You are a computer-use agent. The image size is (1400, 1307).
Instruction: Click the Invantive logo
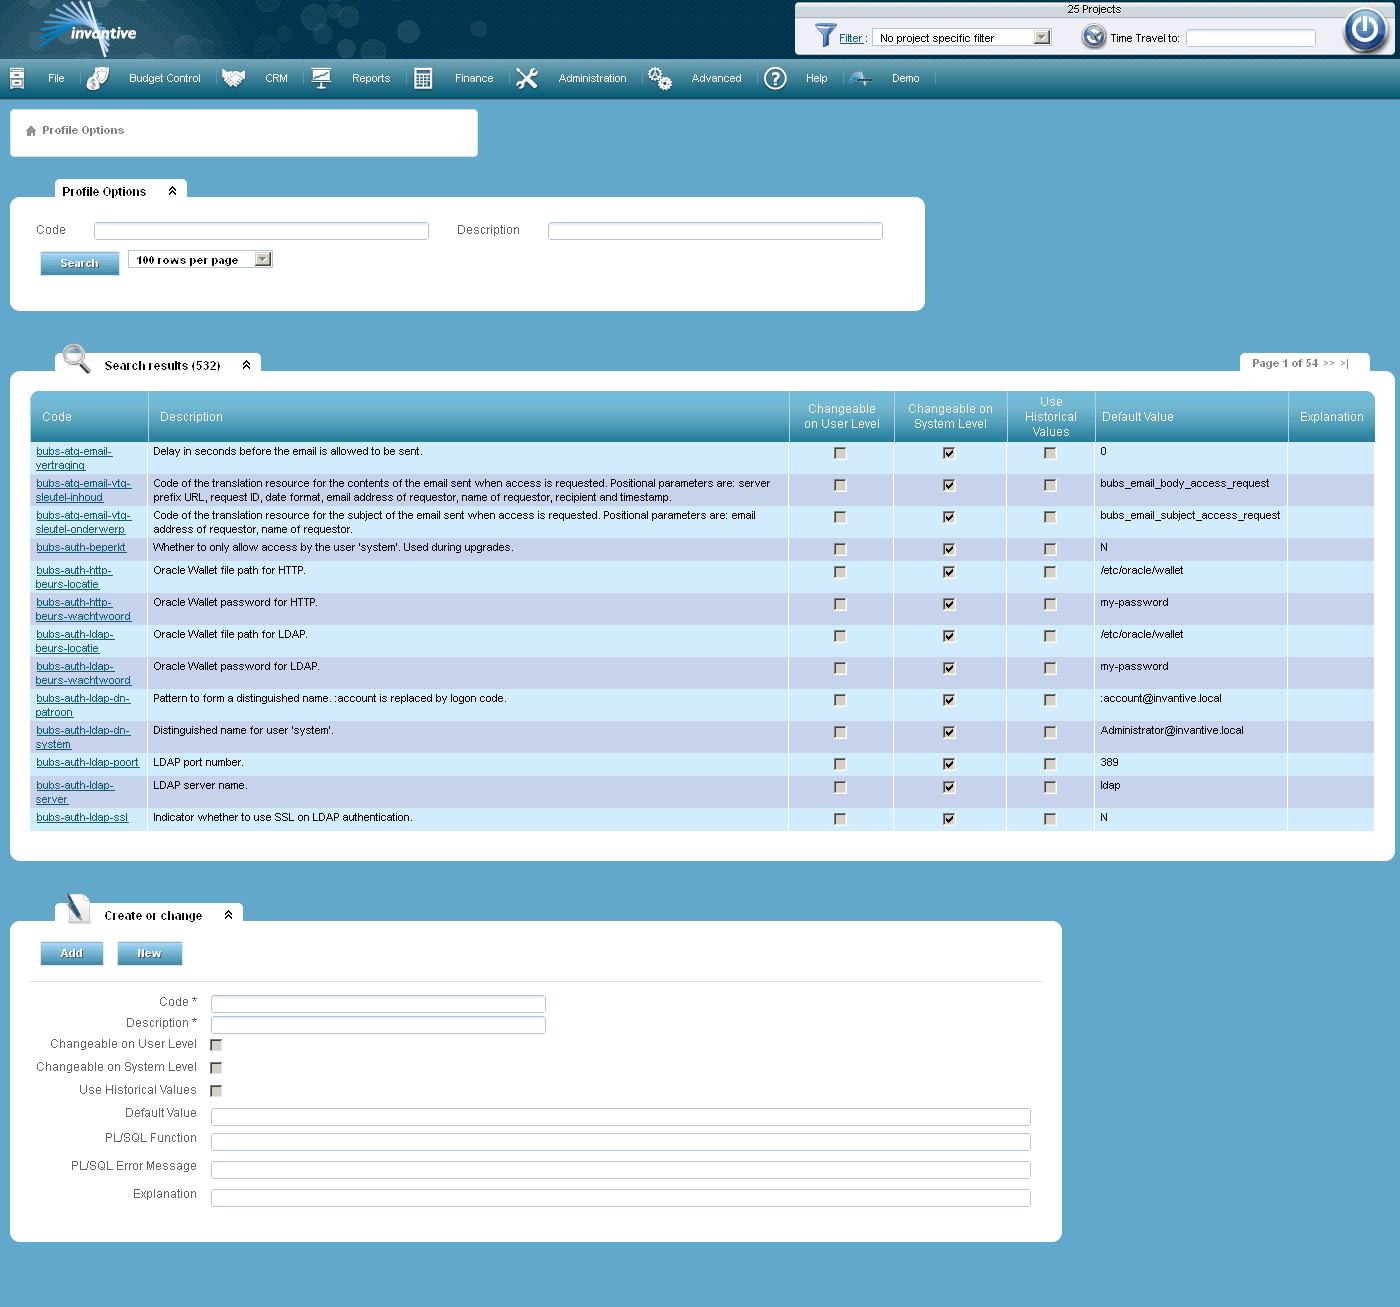pos(86,30)
